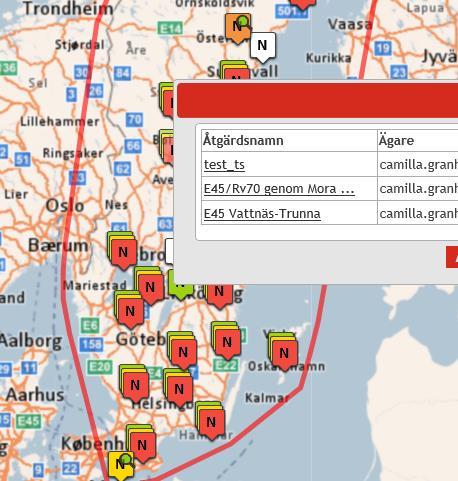This screenshot has width=458, height=481.
Task: Click the E14 road shield
Action: (170, 29)
